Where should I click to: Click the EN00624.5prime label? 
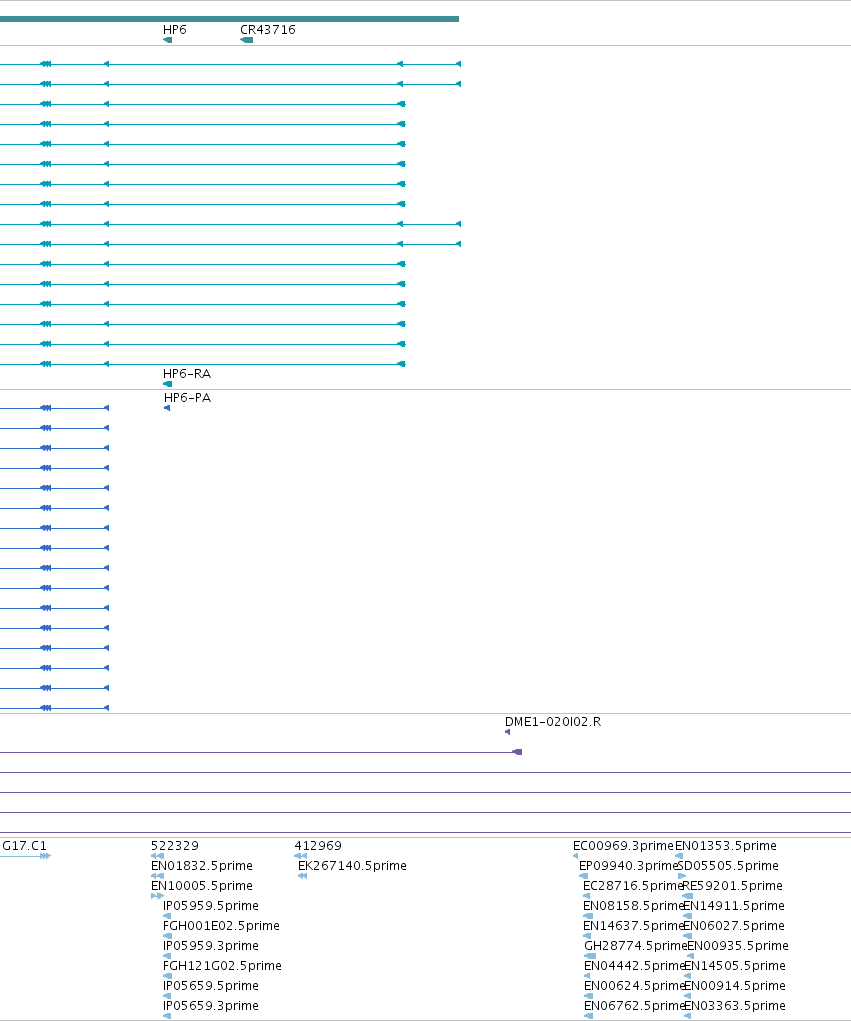(x=634, y=986)
